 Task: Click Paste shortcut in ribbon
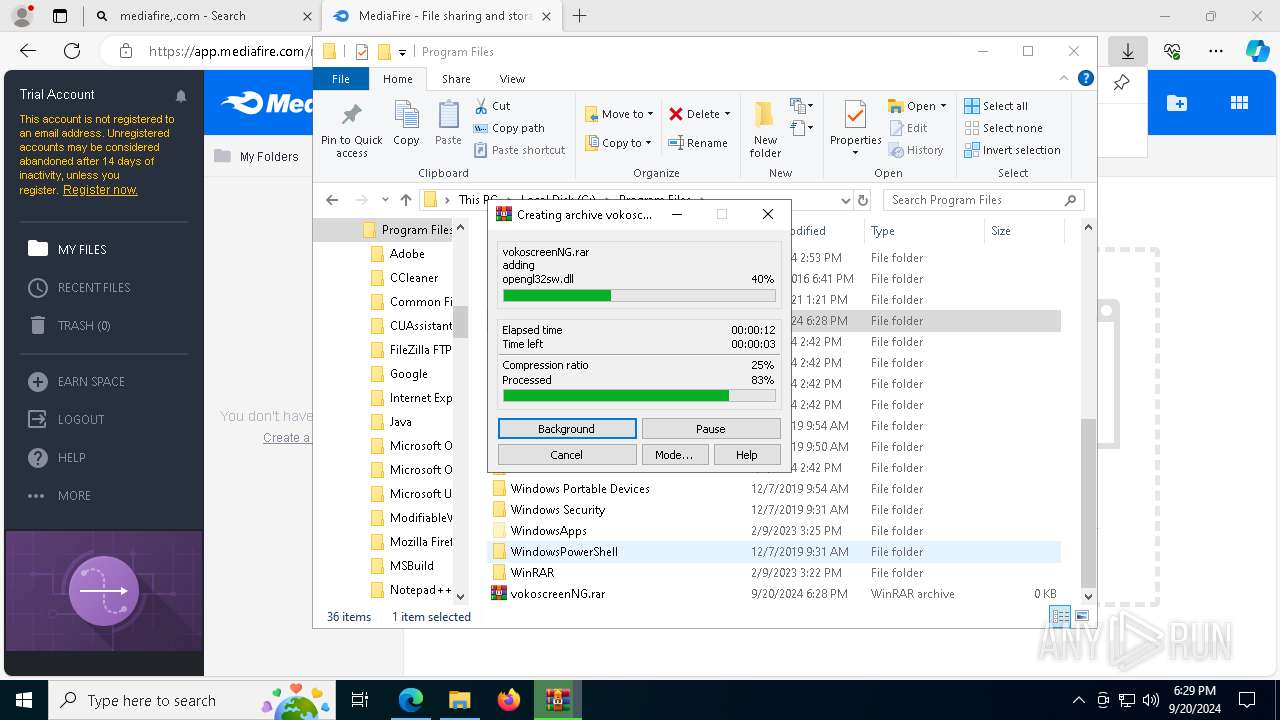[x=519, y=150]
